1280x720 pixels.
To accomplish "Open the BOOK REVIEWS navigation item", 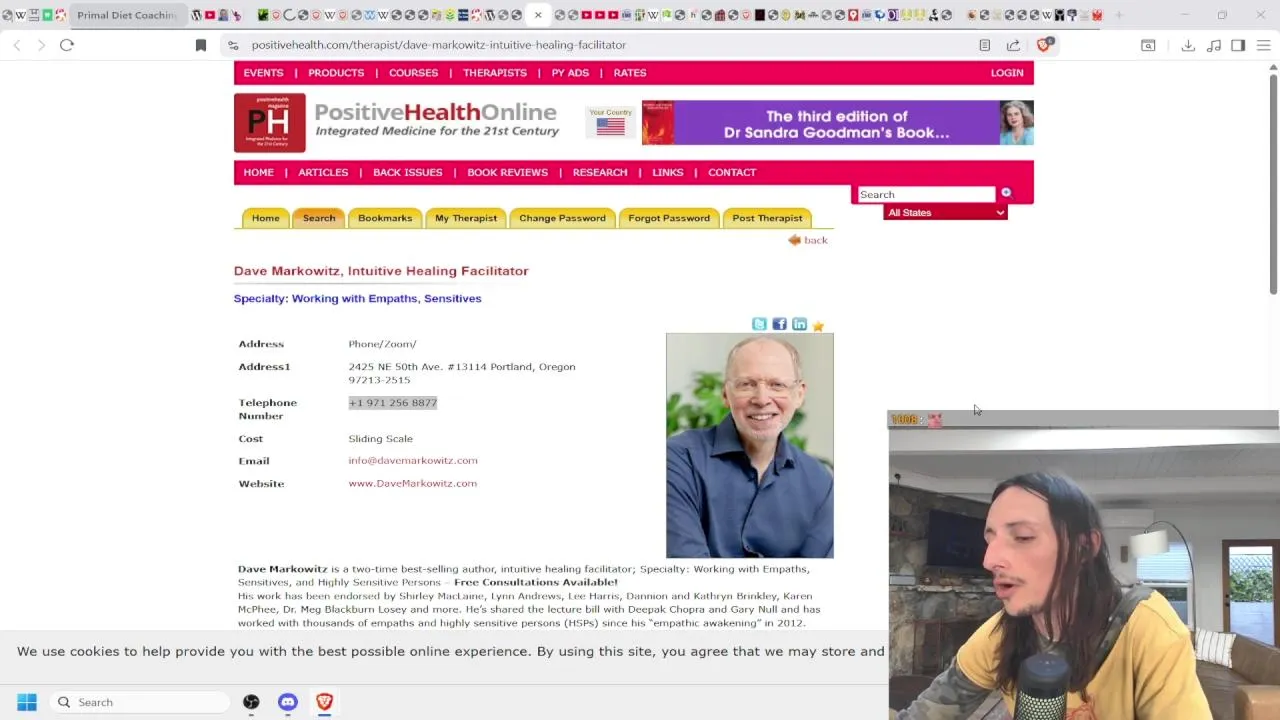I will tap(507, 172).
